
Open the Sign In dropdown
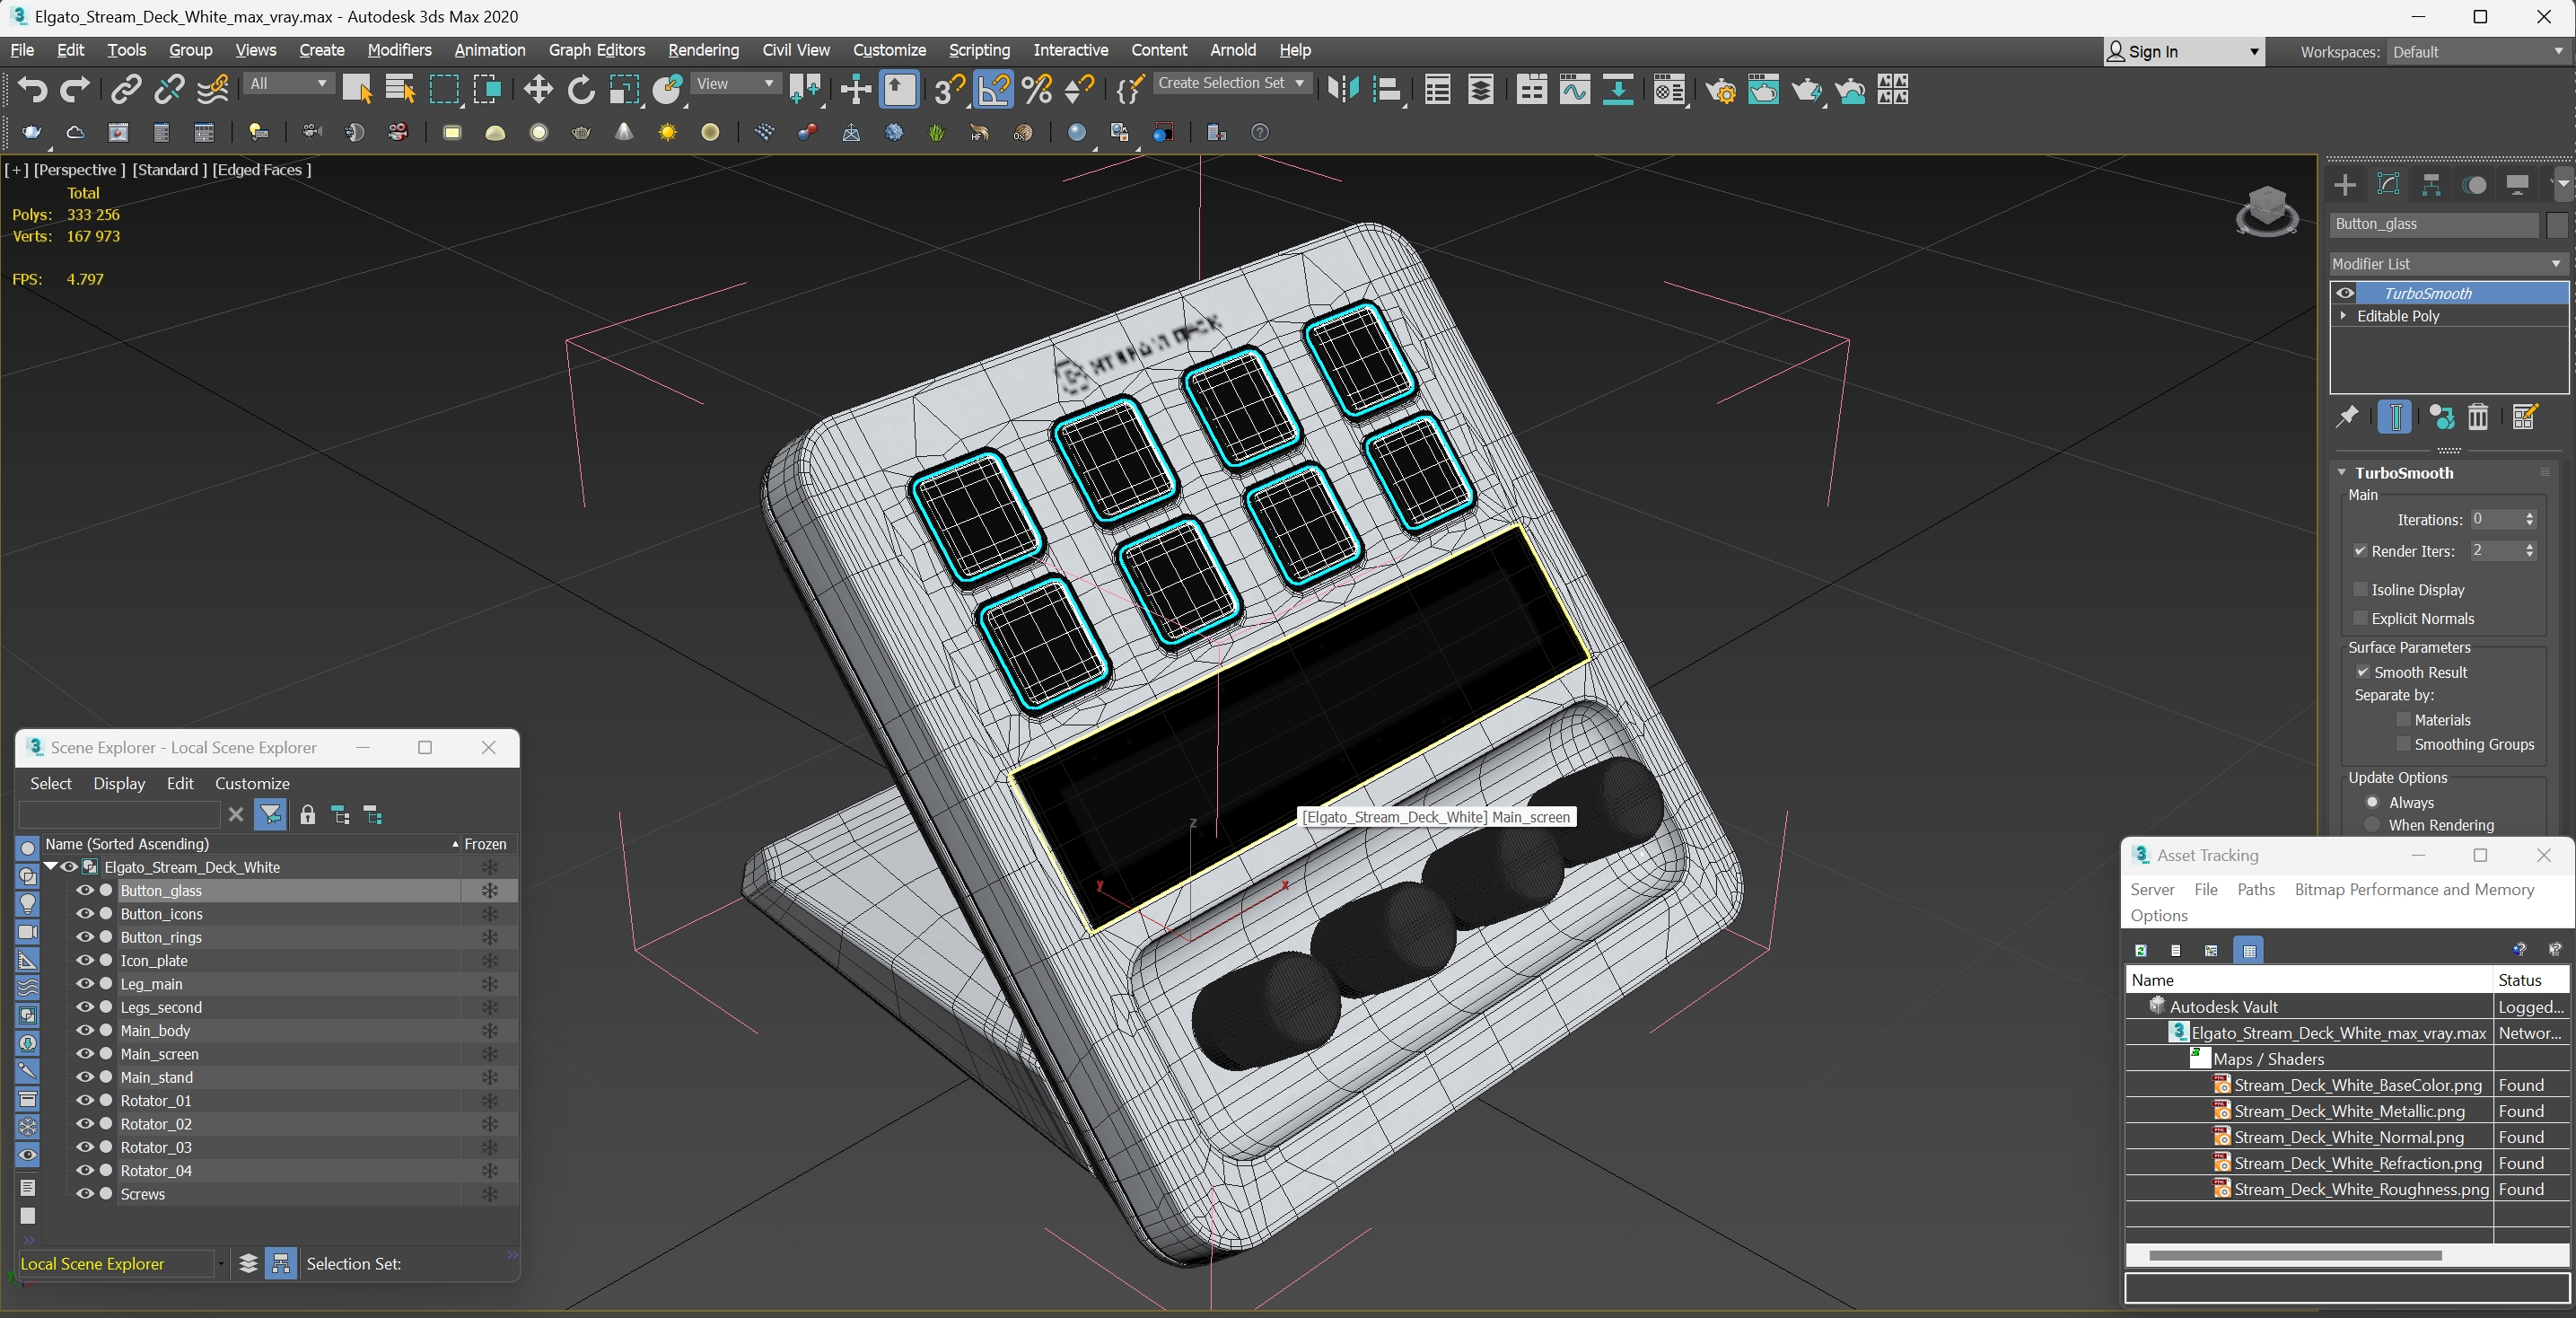point(2183,52)
